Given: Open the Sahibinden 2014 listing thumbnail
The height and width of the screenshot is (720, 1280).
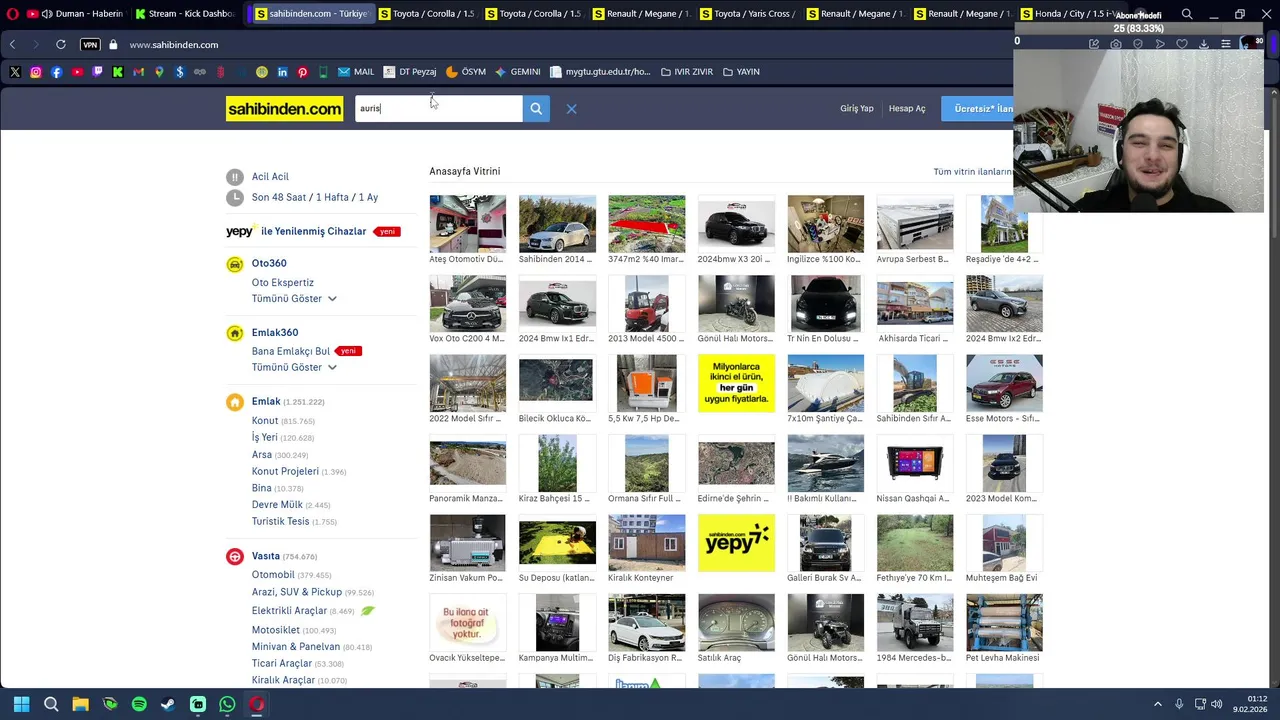Looking at the screenshot, I should click(557, 224).
